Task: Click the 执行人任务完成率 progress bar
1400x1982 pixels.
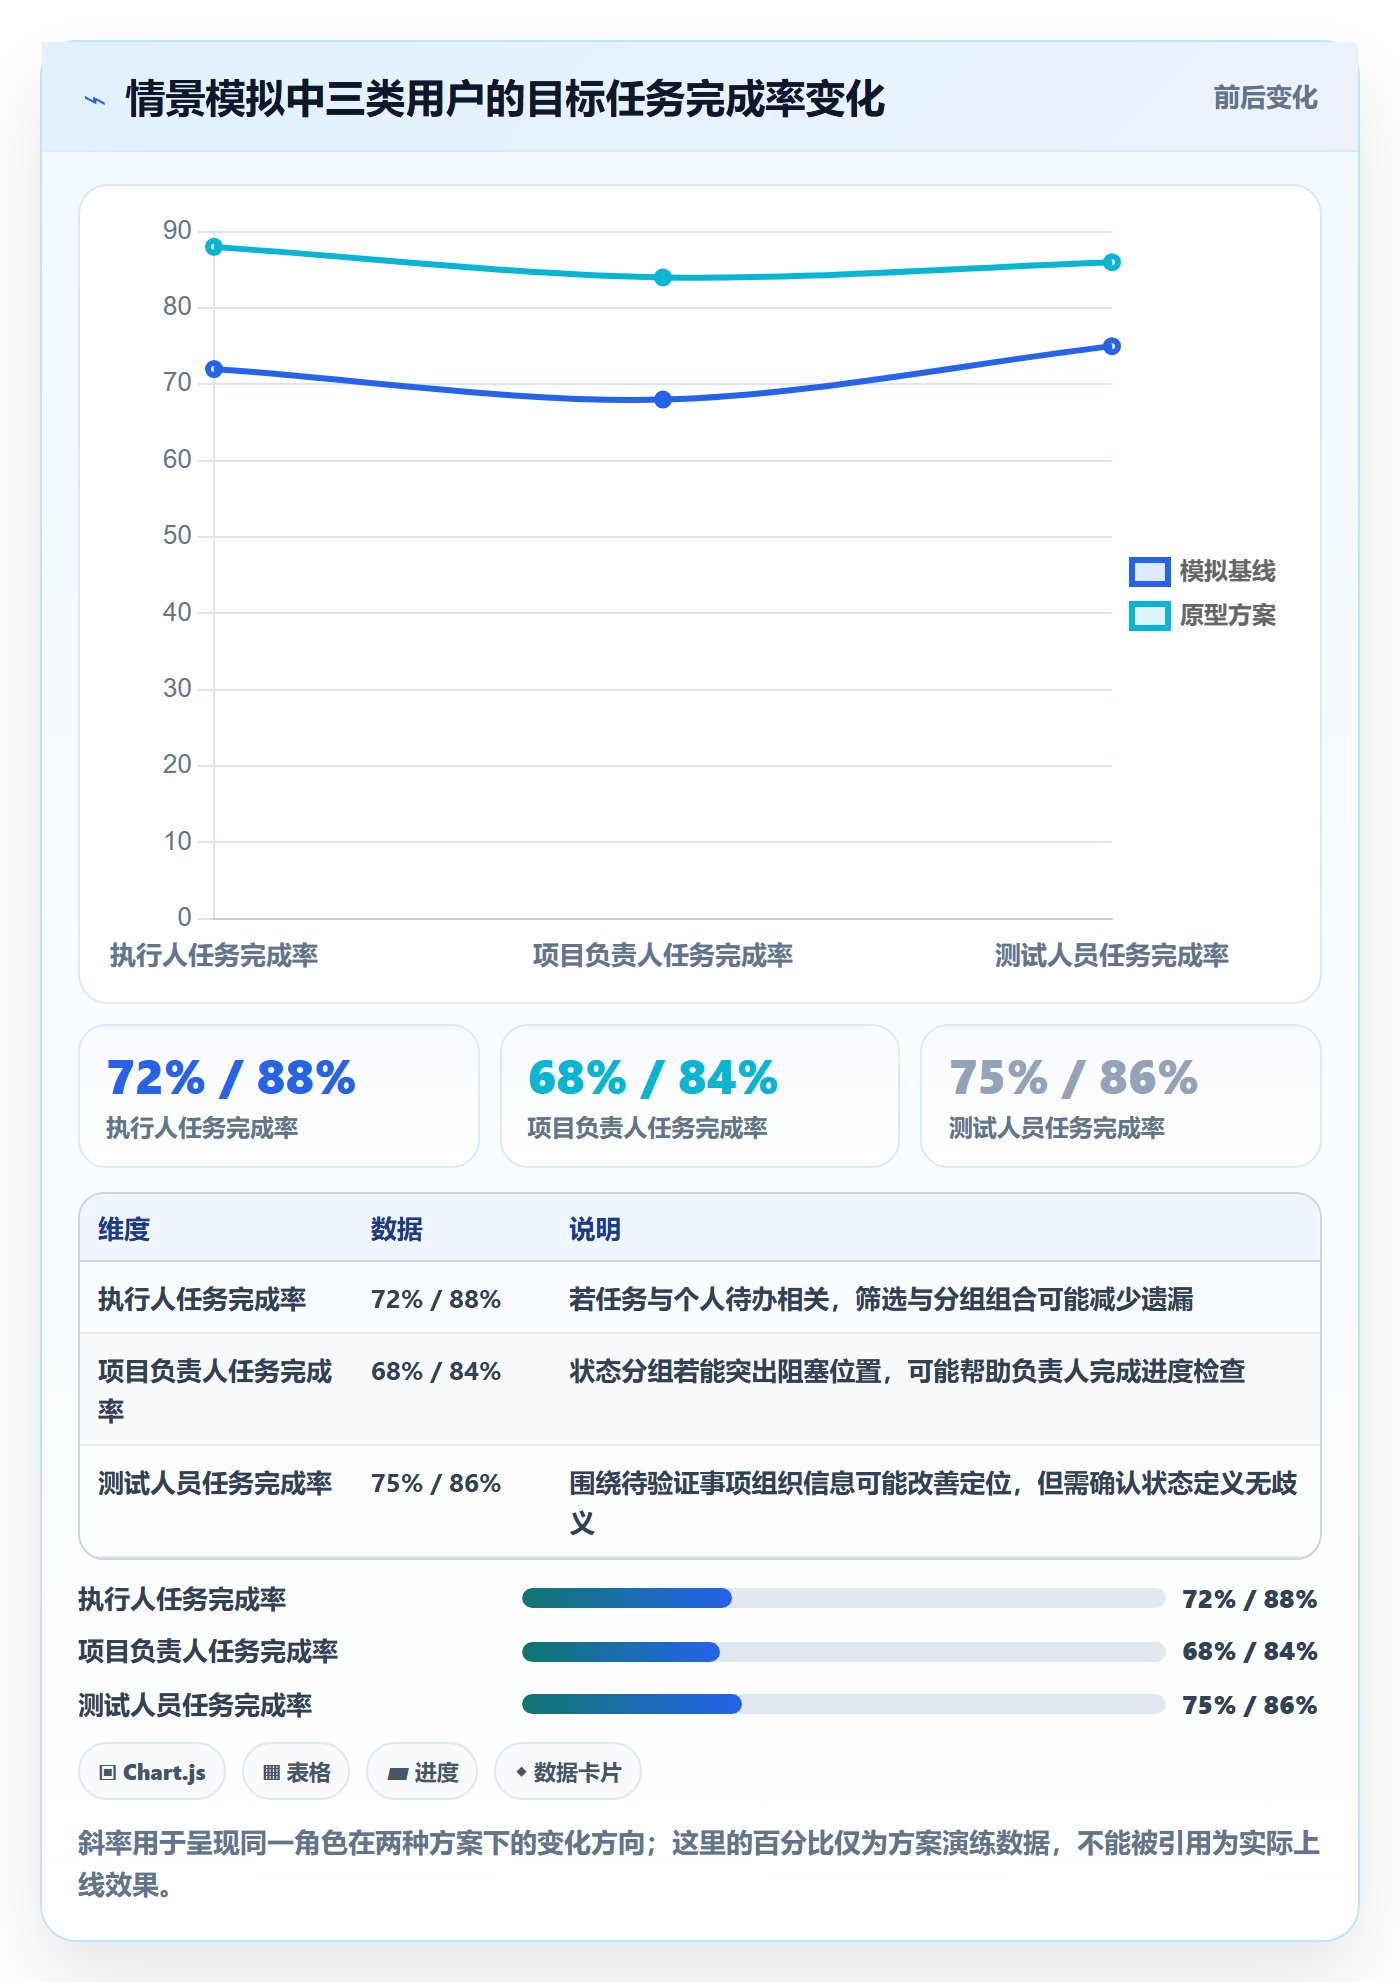Action: click(x=843, y=1598)
